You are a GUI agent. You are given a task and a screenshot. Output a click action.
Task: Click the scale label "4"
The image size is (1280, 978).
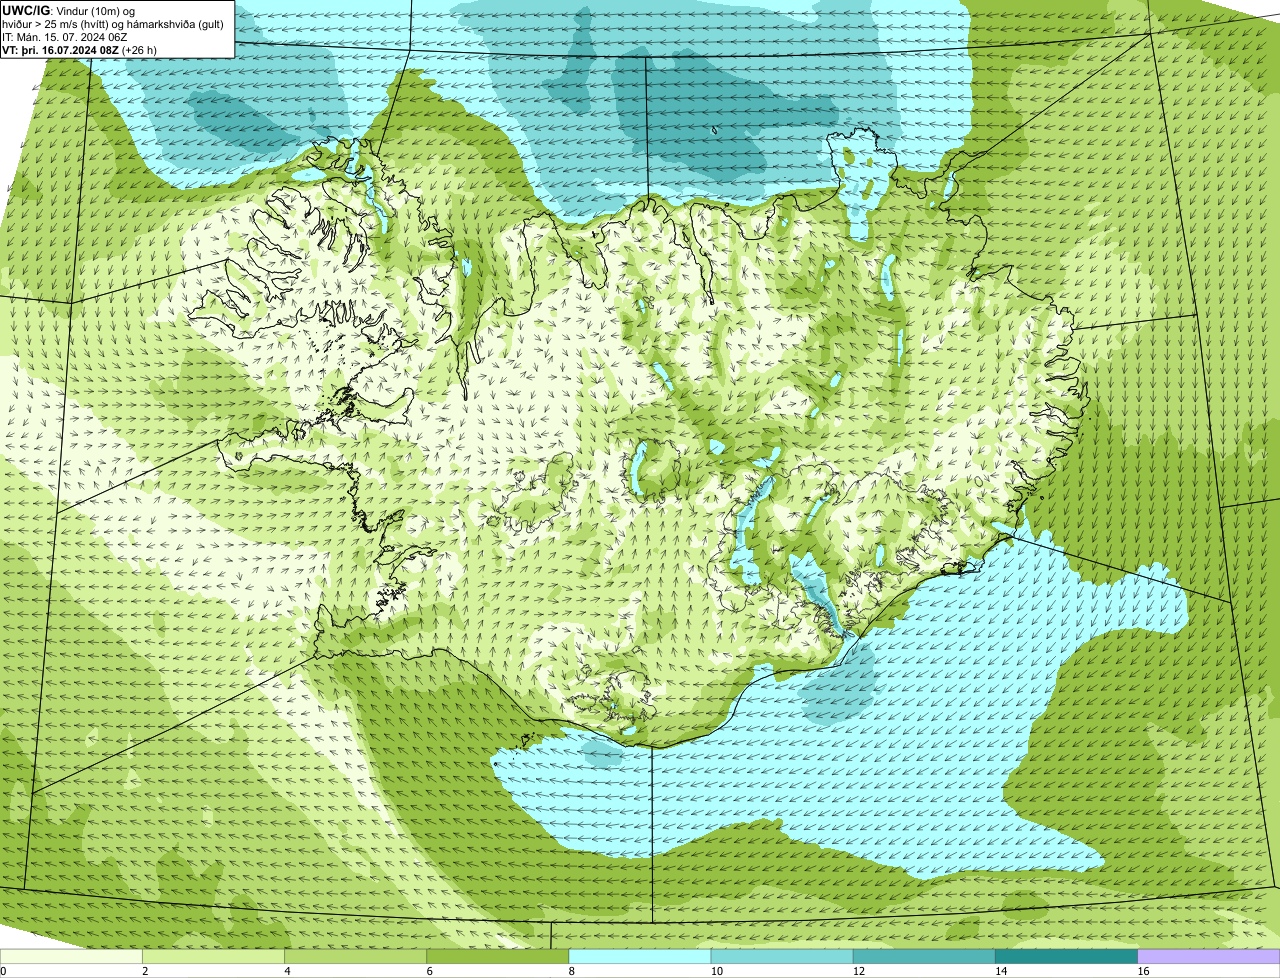point(287,971)
